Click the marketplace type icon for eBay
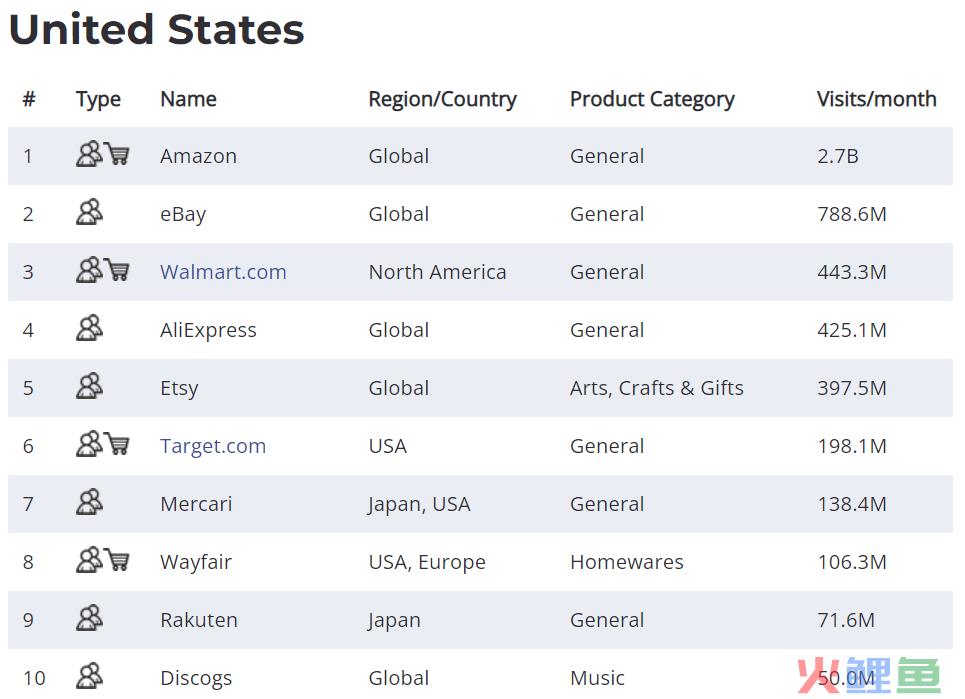The width and height of the screenshot is (965, 699). tap(89, 212)
